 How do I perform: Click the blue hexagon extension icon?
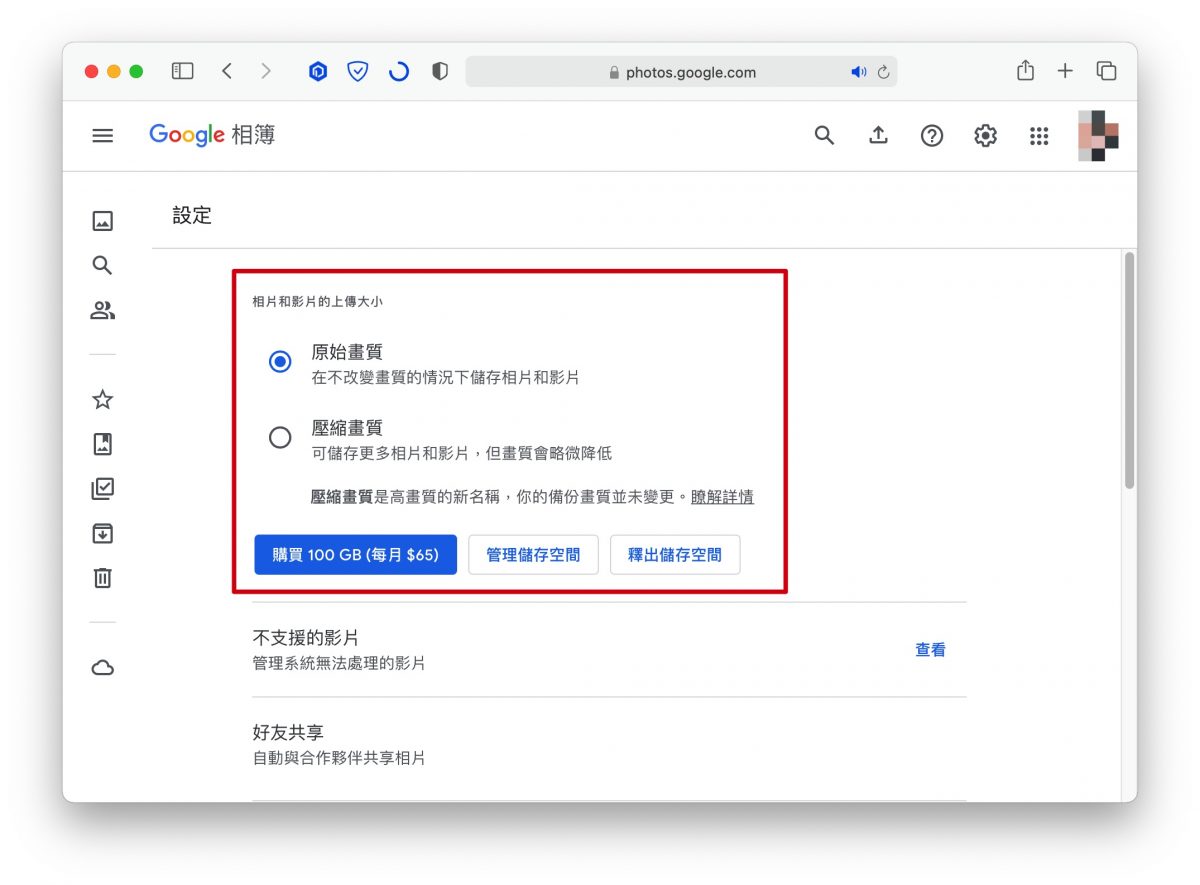(318, 72)
